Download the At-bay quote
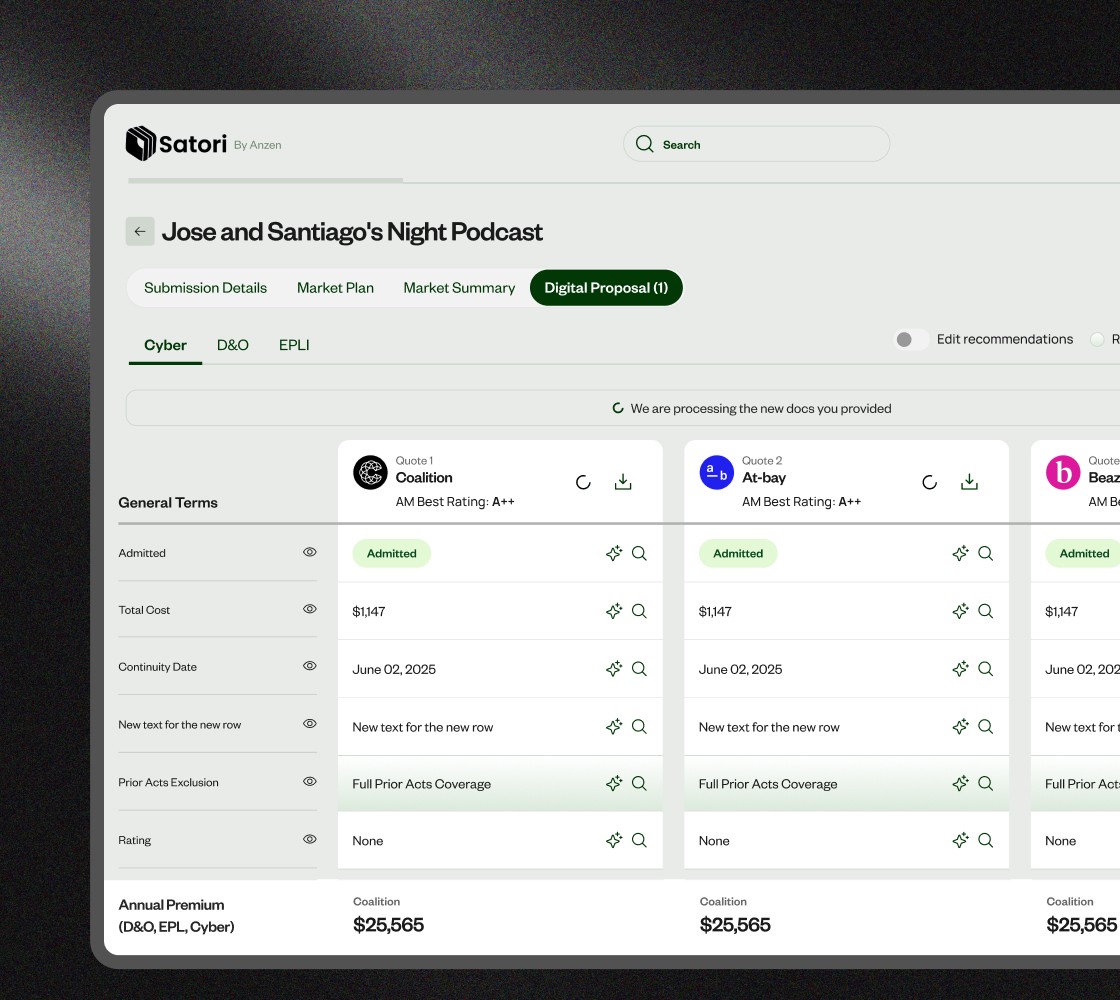This screenshot has width=1120, height=1000. click(969, 481)
